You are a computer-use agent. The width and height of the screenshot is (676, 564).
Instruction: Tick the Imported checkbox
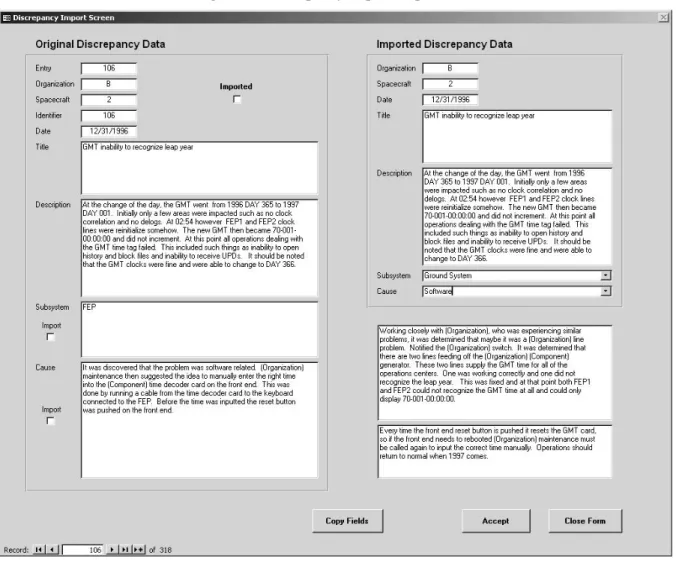click(237, 99)
